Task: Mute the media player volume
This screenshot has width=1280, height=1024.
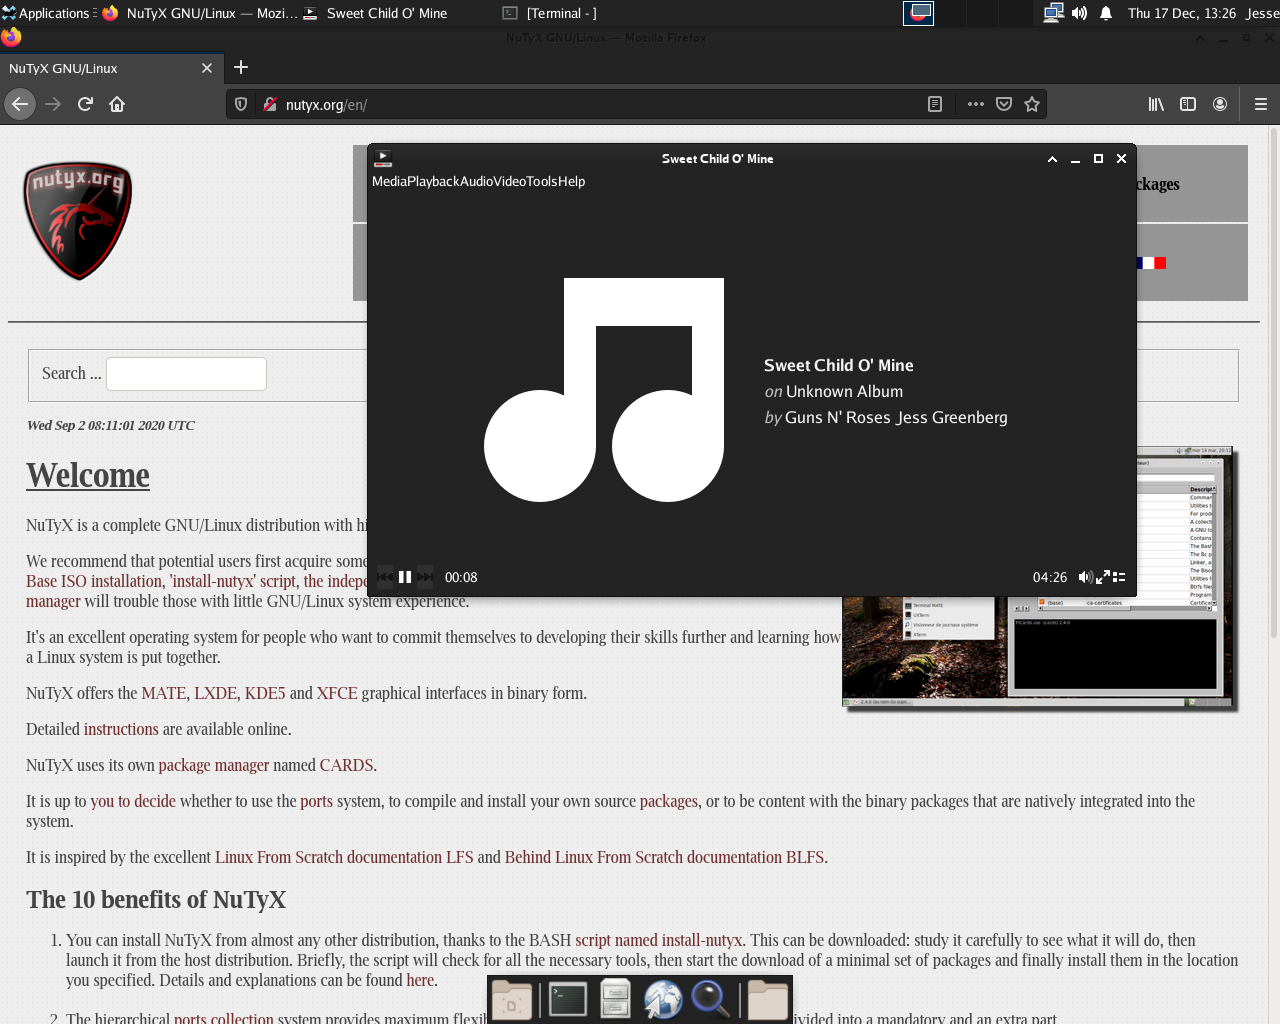Action: coord(1085,577)
